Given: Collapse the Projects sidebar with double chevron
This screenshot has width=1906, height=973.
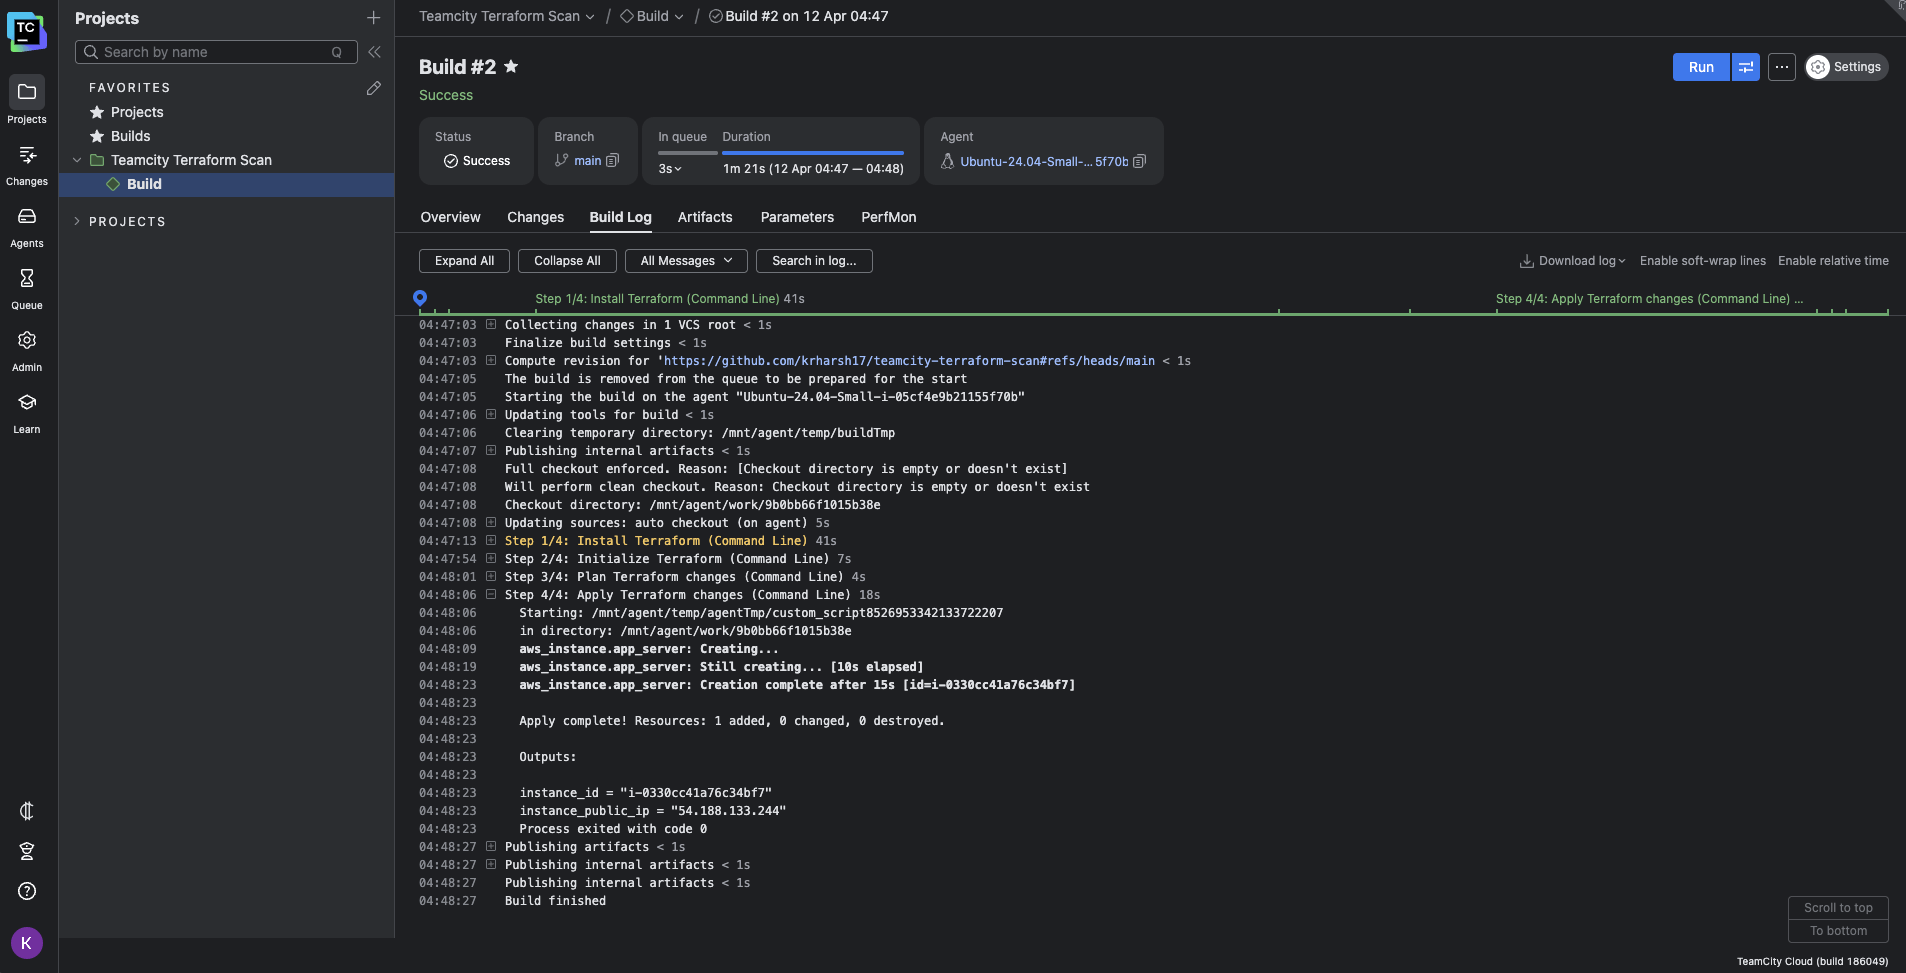Looking at the screenshot, I should click(x=374, y=52).
